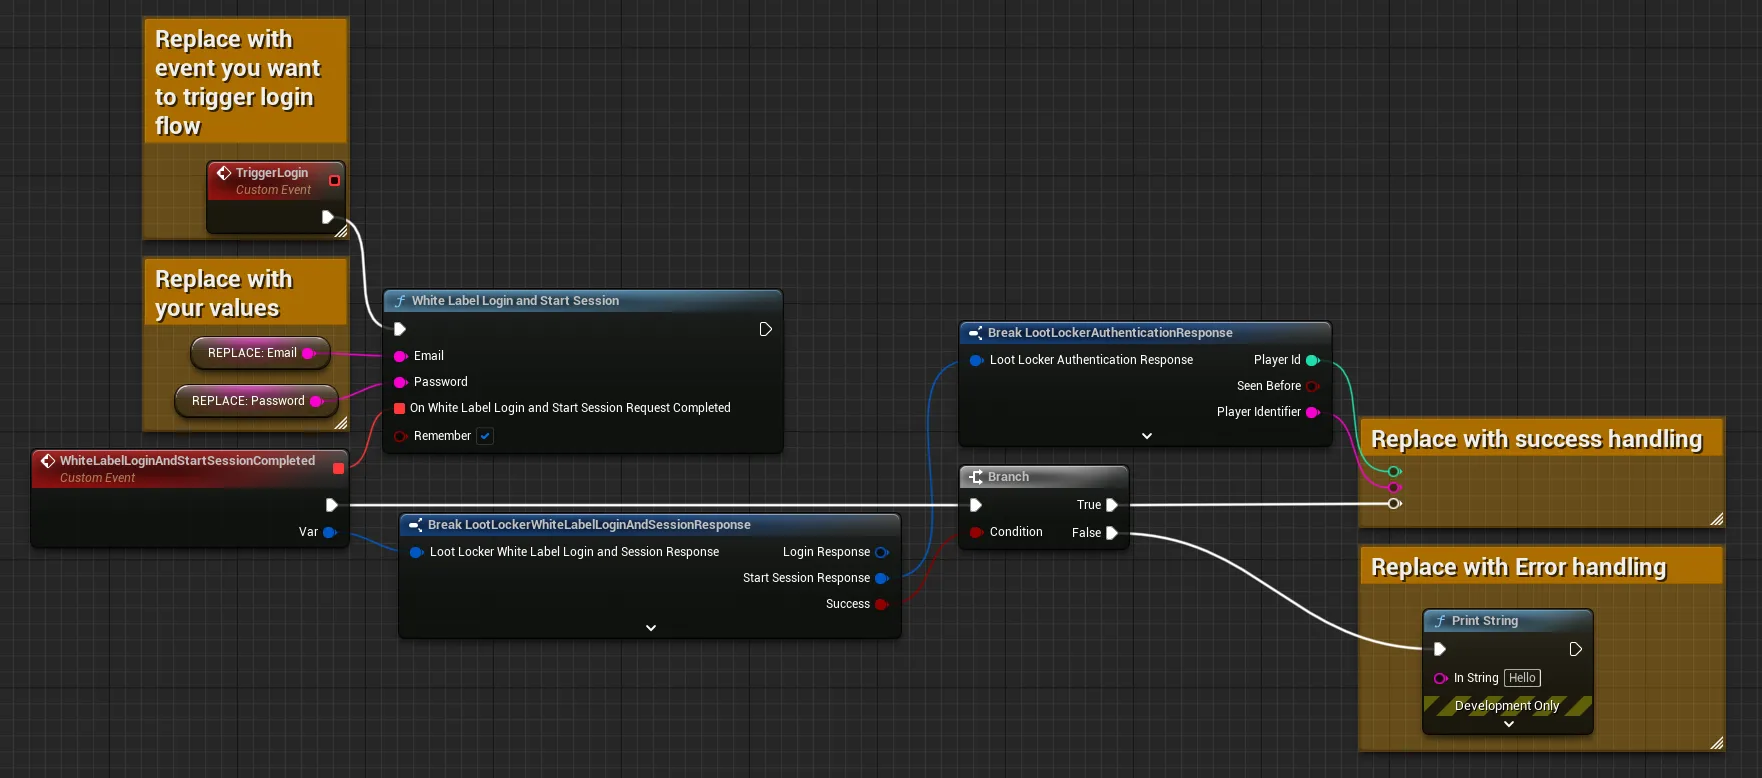Grab resize handle of success handling comment
This screenshot has height=778, width=1762.
tap(1716, 519)
